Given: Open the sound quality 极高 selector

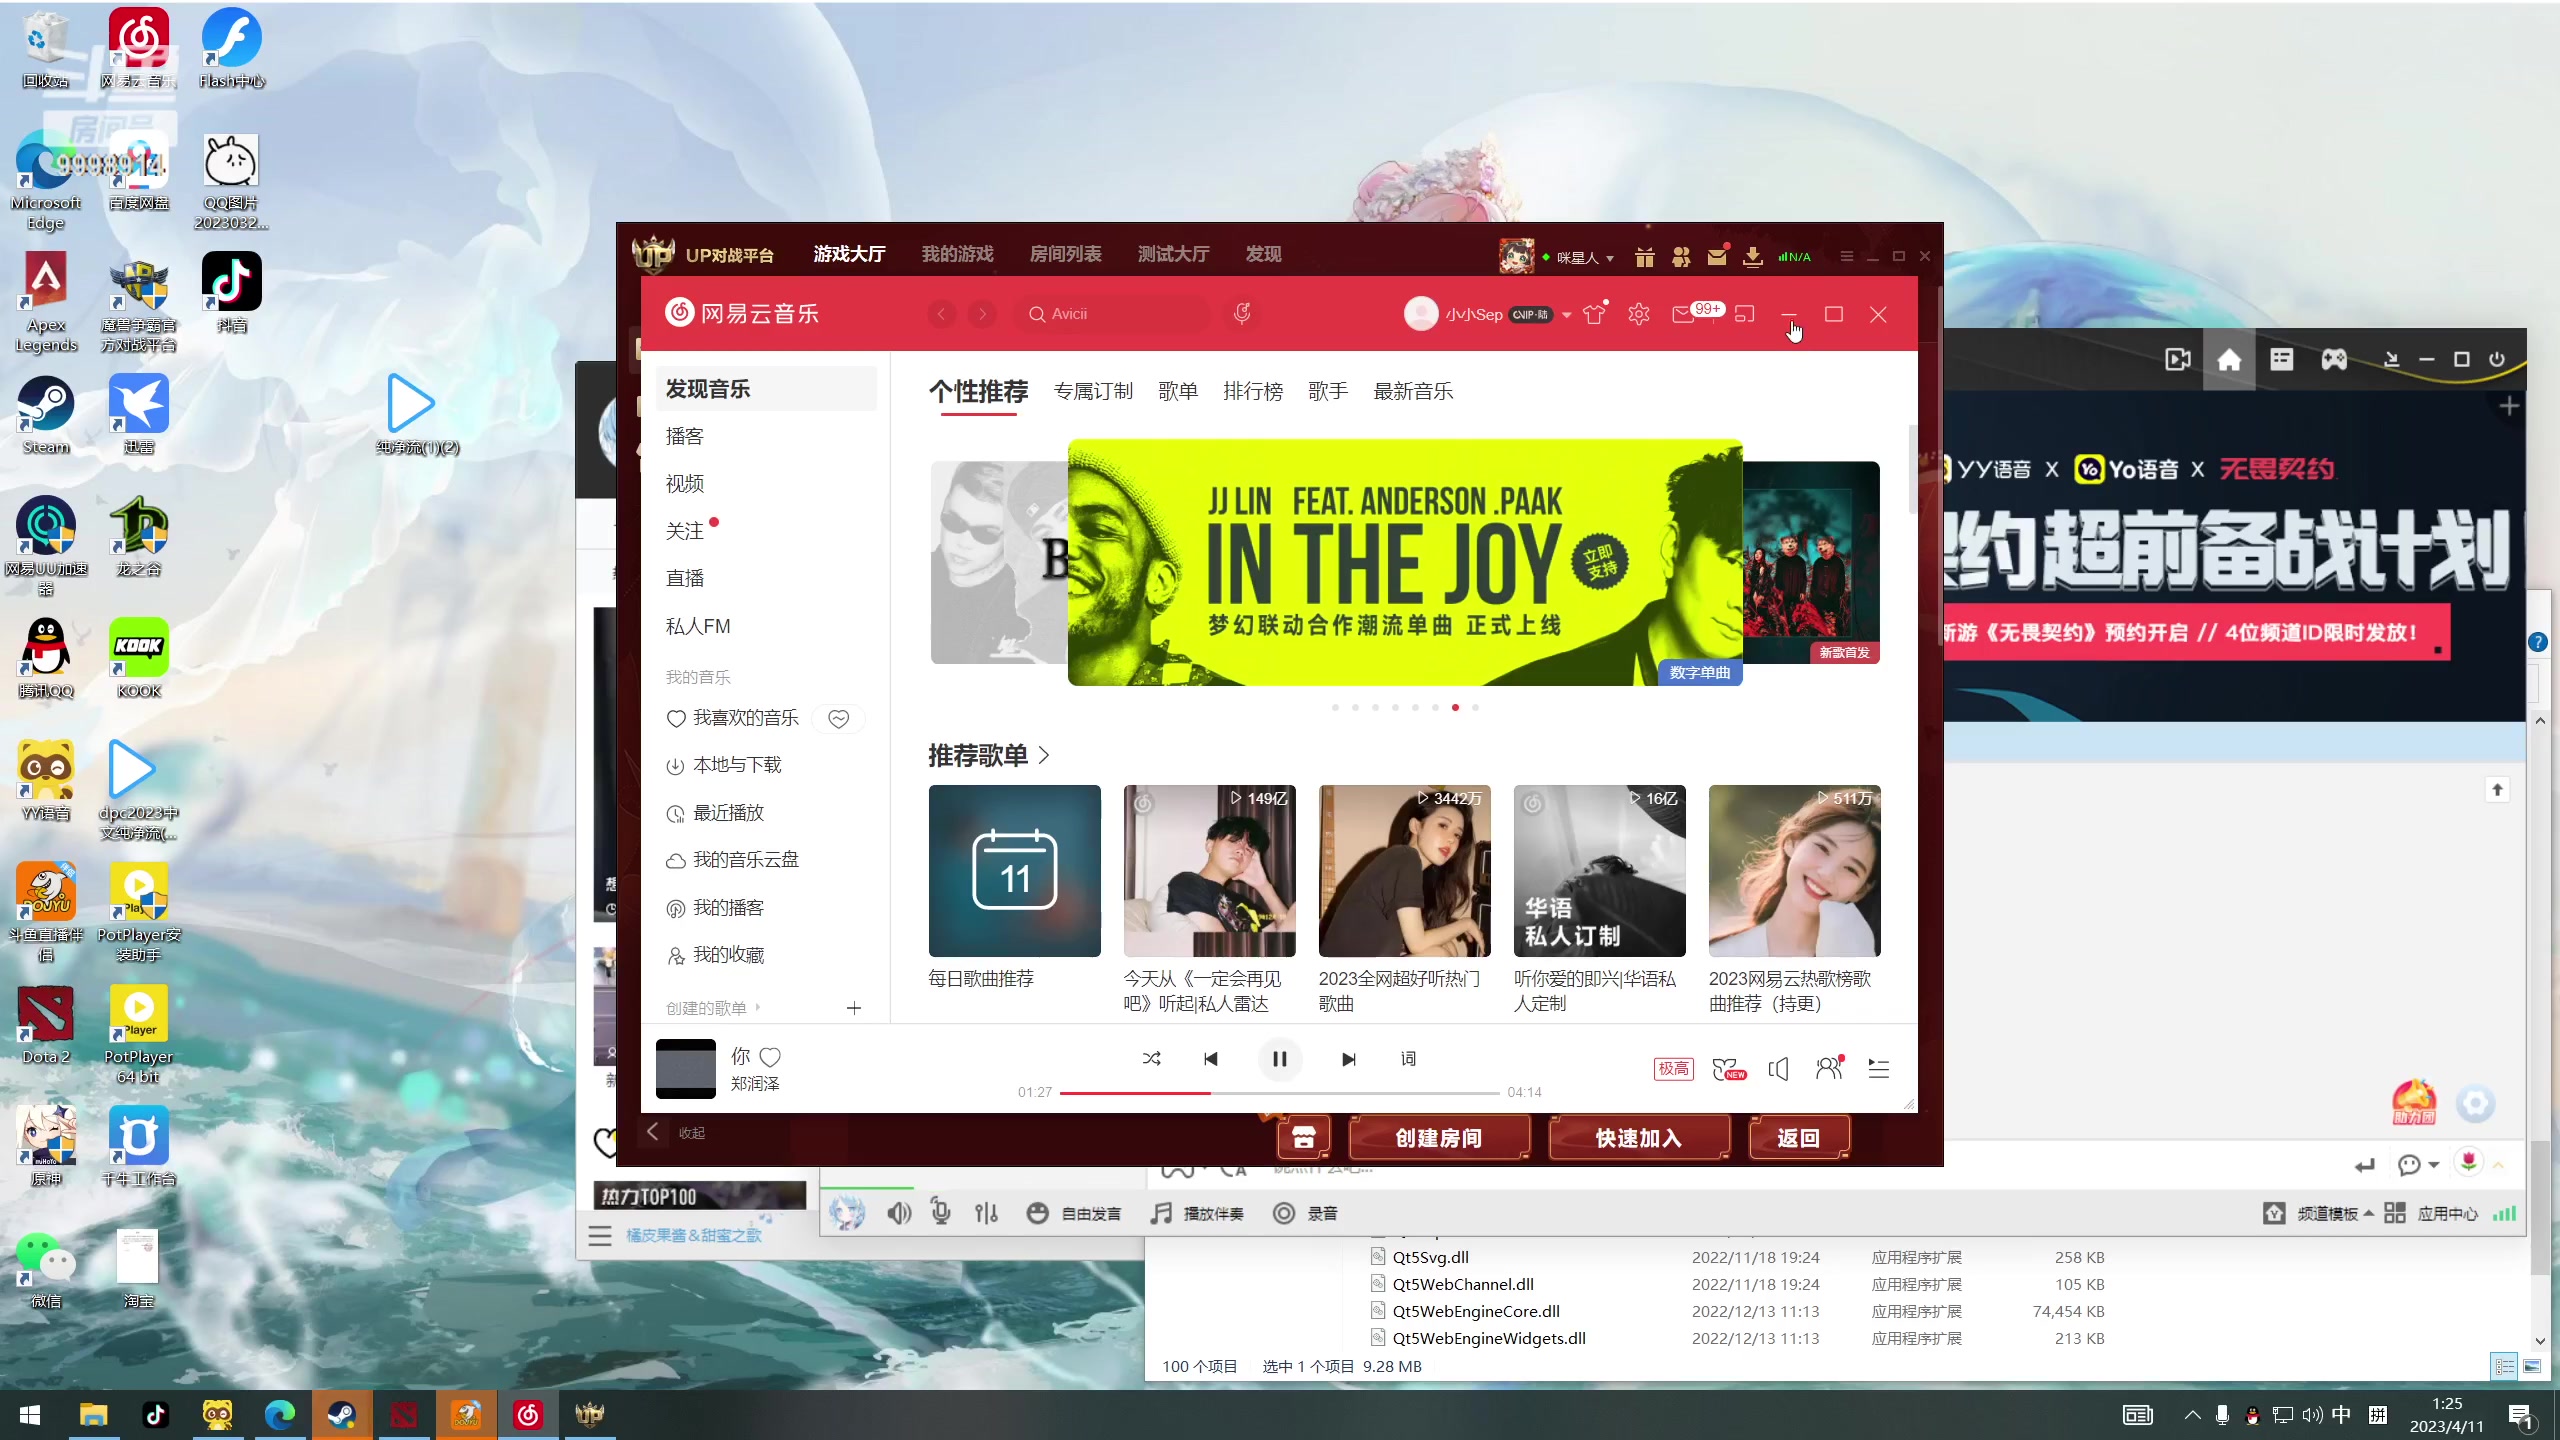Looking at the screenshot, I should 1673,1069.
